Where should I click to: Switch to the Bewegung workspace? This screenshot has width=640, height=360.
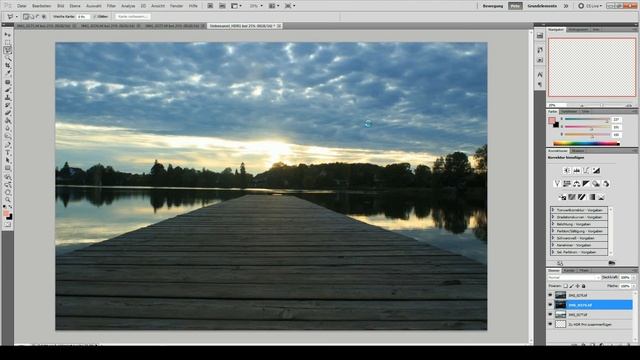(x=493, y=6)
